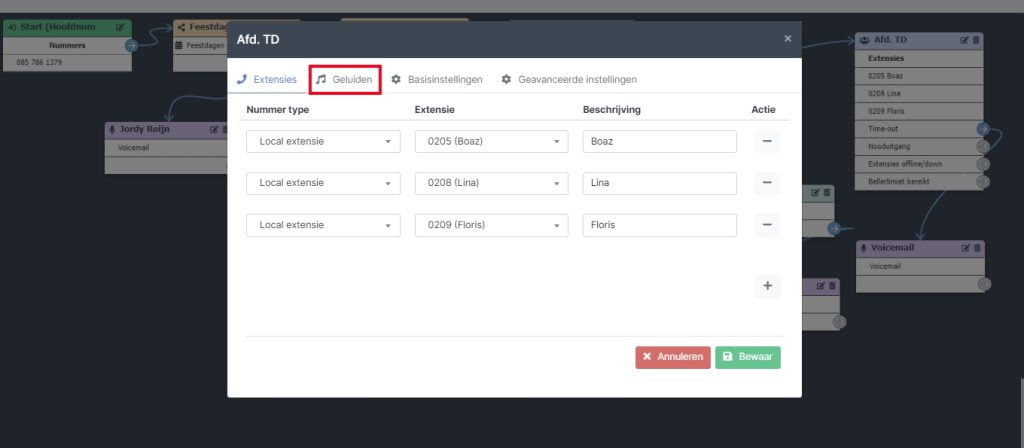Viewport: 1024px width, 448px height.
Task: Open the 0209 (Floris) extensie dropdown
Action: 491,225
